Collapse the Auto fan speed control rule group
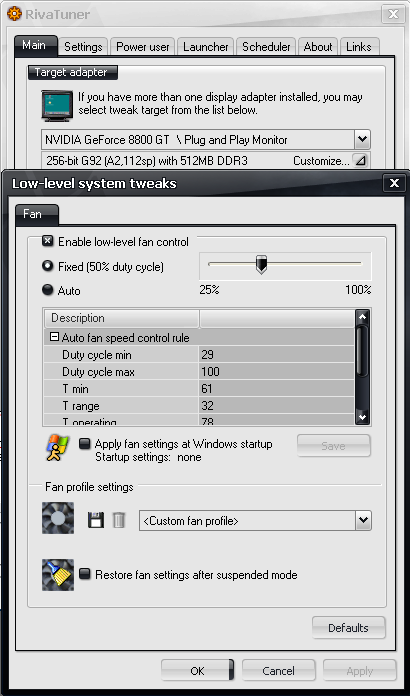 (54, 337)
